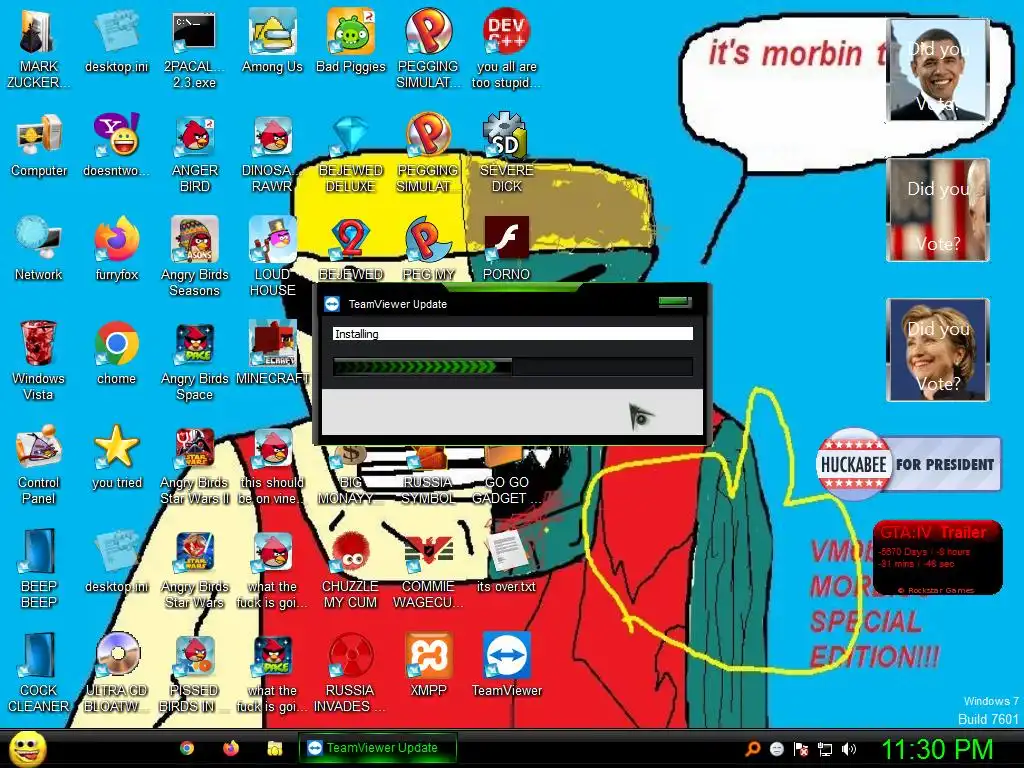Open the MARK ZUCKER desktop icon

(38, 49)
